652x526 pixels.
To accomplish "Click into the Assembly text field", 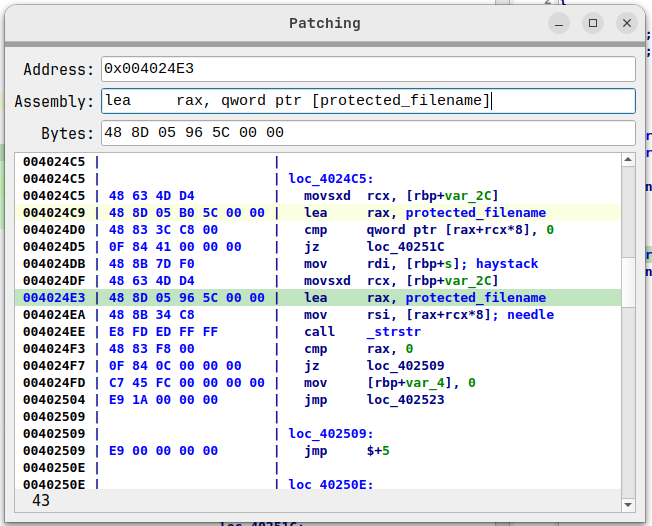I will [x=368, y=101].
